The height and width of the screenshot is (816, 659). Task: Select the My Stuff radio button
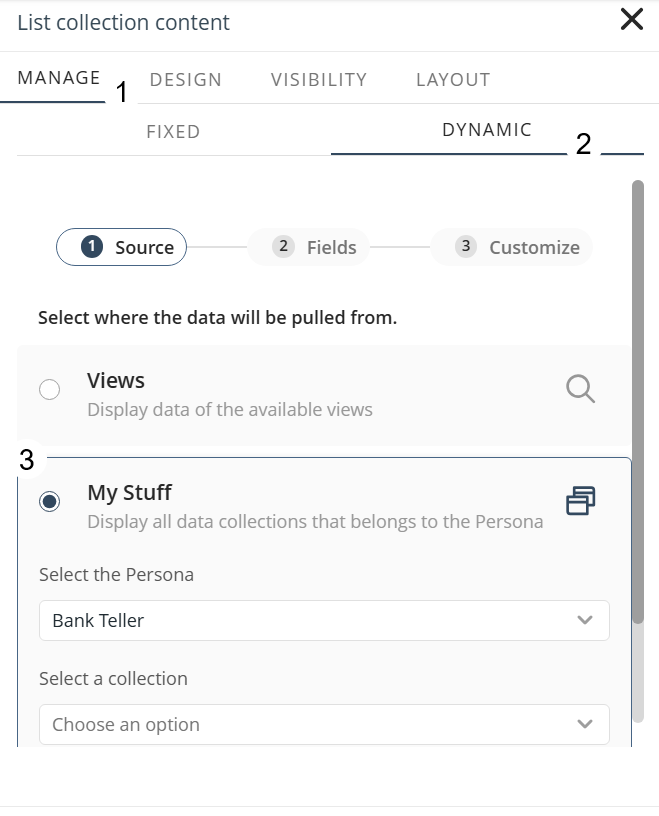click(x=50, y=503)
